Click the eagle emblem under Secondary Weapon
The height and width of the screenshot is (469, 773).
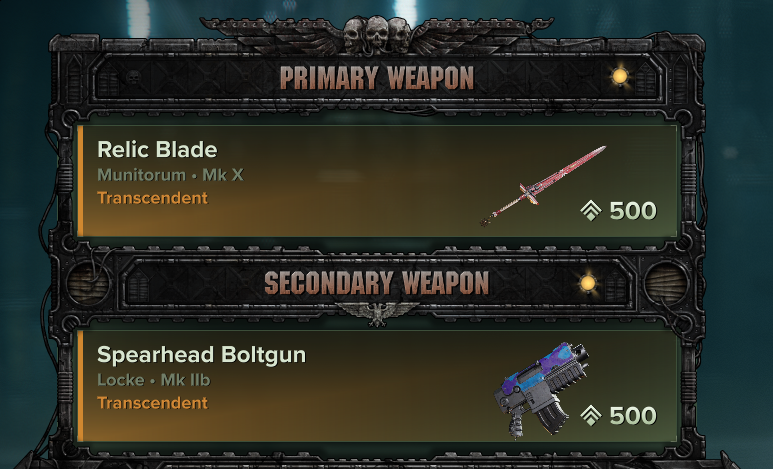pyautogui.click(x=377, y=314)
